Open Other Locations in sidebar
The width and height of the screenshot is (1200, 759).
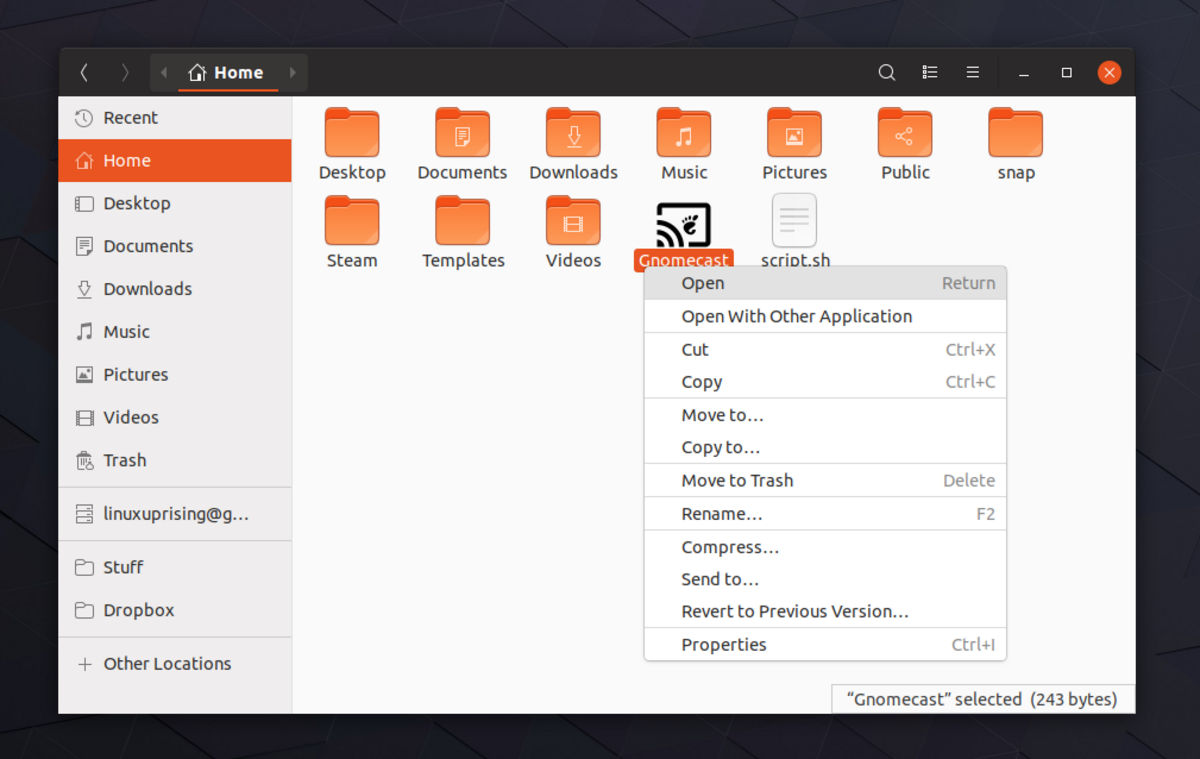[x=167, y=663]
